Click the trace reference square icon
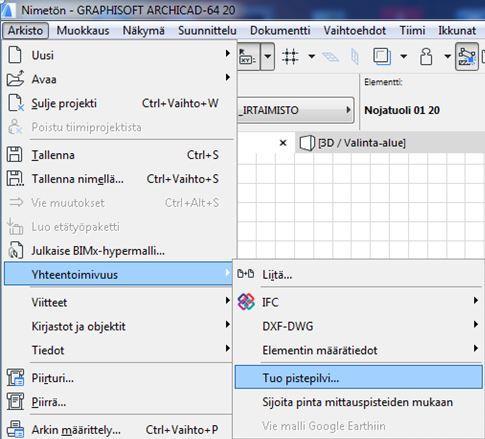This screenshot has height=439, width=485. (x=382, y=56)
